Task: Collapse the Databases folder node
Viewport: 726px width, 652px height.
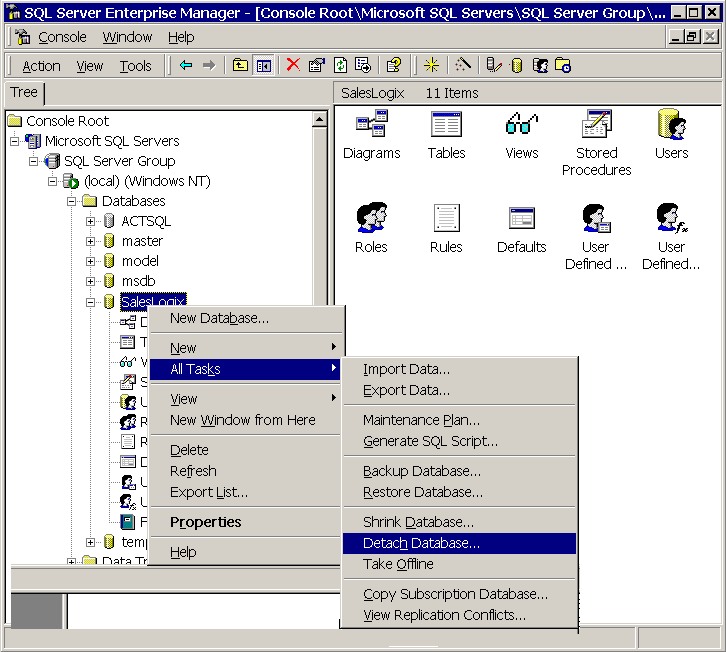Action: click(x=71, y=201)
